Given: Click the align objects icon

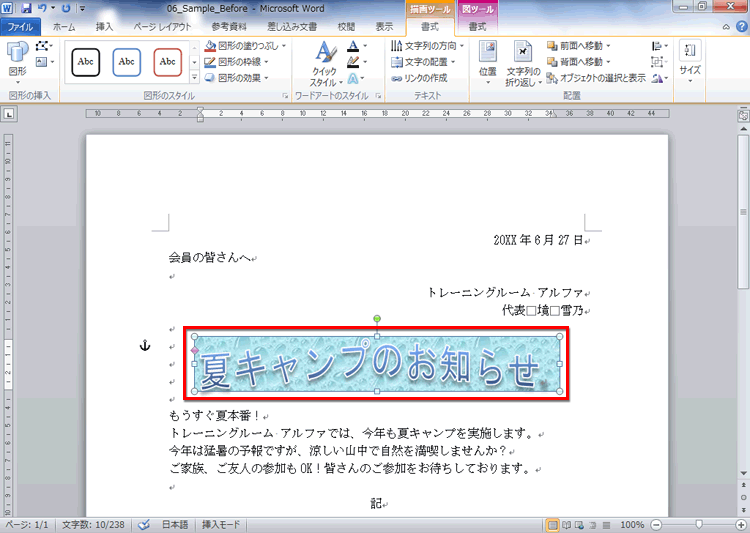Looking at the screenshot, I should click(660, 46).
